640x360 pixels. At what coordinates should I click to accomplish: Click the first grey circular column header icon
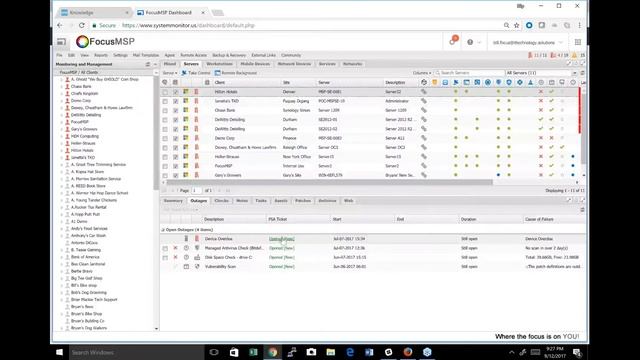click(541, 82)
